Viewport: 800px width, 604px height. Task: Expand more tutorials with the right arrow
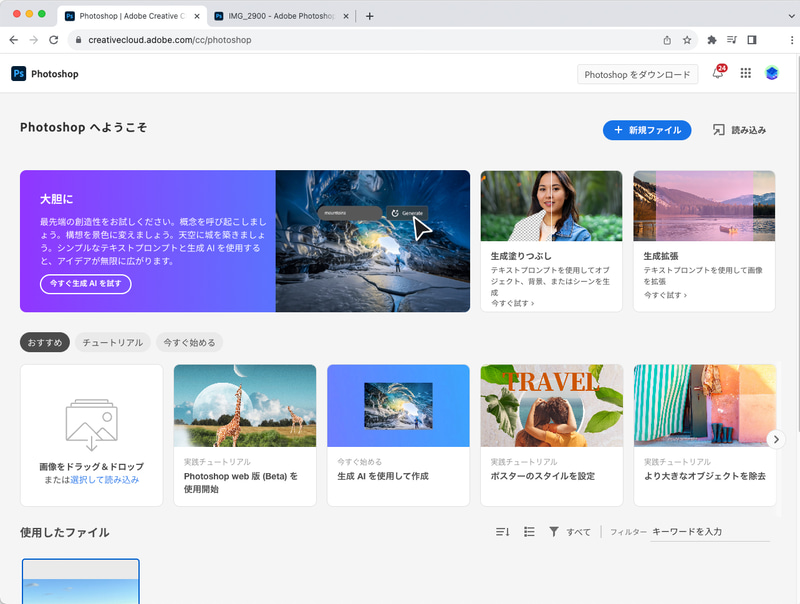(775, 437)
